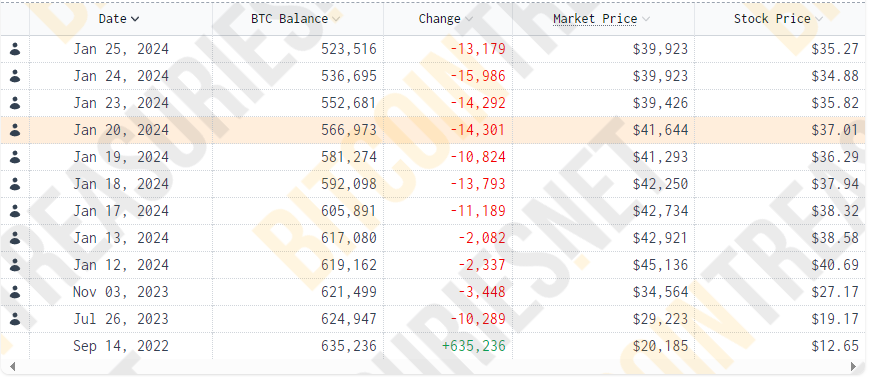This screenshot has width=875, height=377.
Task: Select the Sep 14, 2022 date cell
Action: coord(121,346)
